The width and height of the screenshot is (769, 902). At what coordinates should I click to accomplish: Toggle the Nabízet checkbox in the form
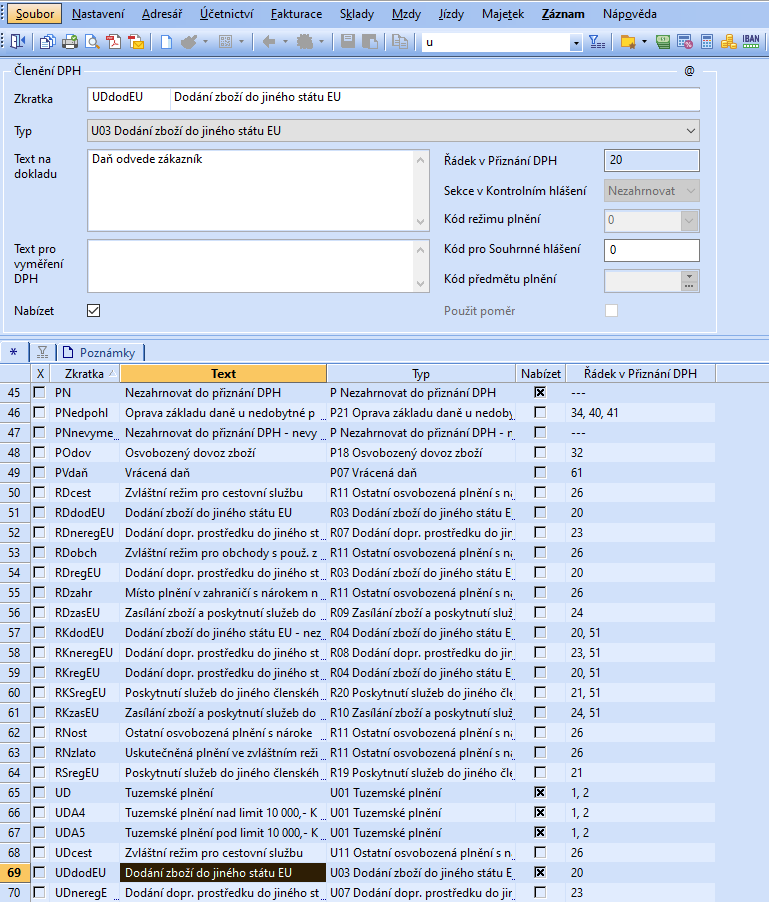point(94,311)
